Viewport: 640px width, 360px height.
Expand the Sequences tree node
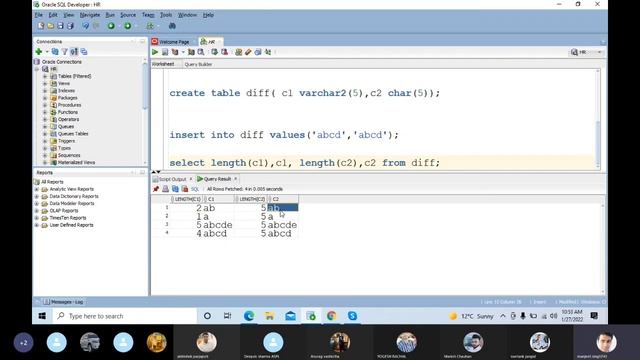click(45, 155)
